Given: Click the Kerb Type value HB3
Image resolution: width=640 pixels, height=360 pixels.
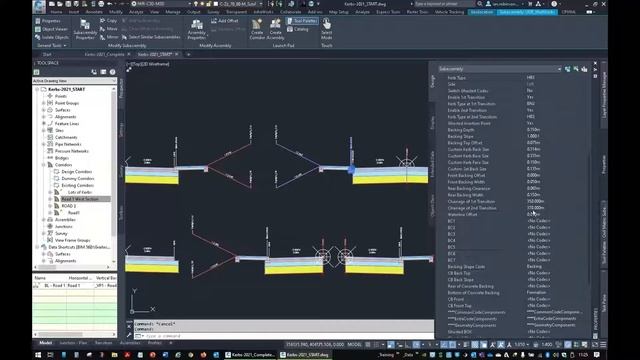Looking at the screenshot, I should [531, 78].
